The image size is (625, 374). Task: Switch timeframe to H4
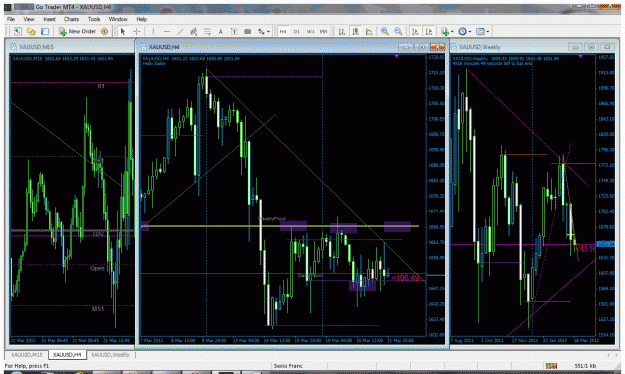[283, 31]
